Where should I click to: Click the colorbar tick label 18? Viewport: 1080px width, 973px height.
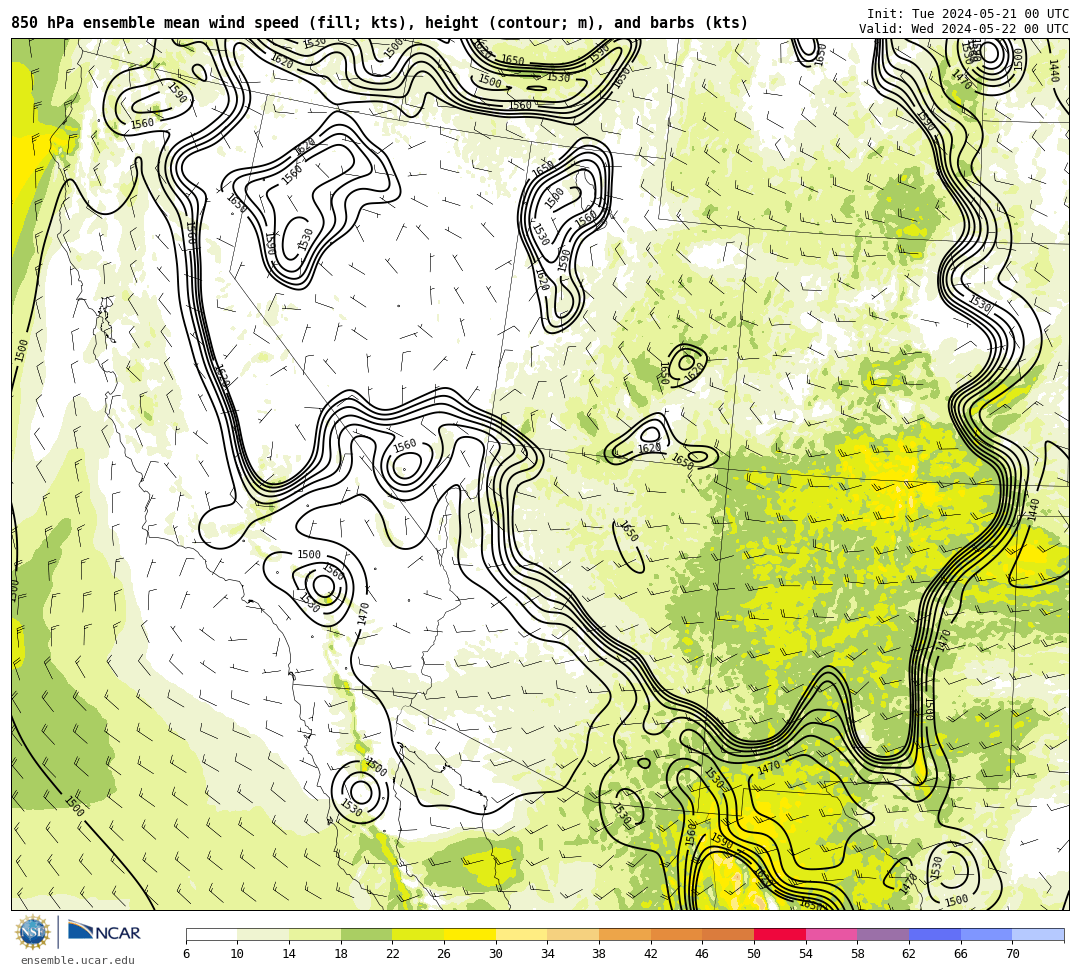click(x=341, y=954)
